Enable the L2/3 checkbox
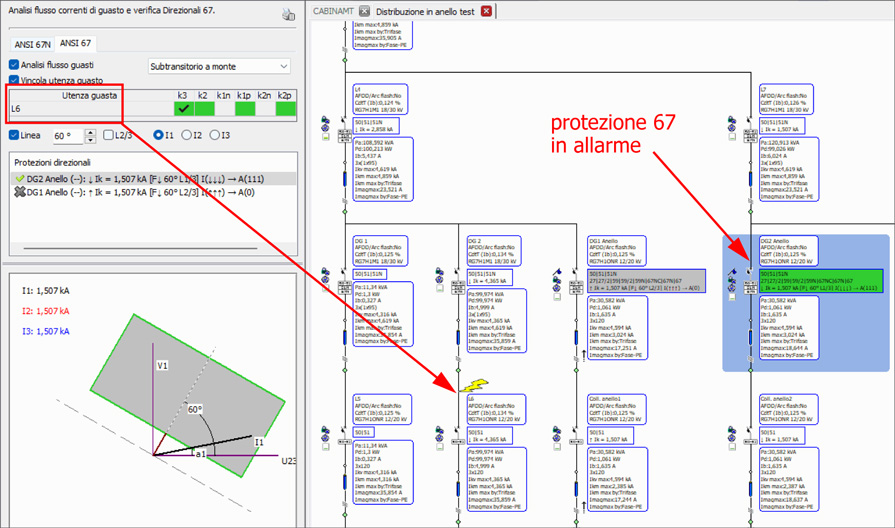895x528 pixels. click(x=108, y=135)
